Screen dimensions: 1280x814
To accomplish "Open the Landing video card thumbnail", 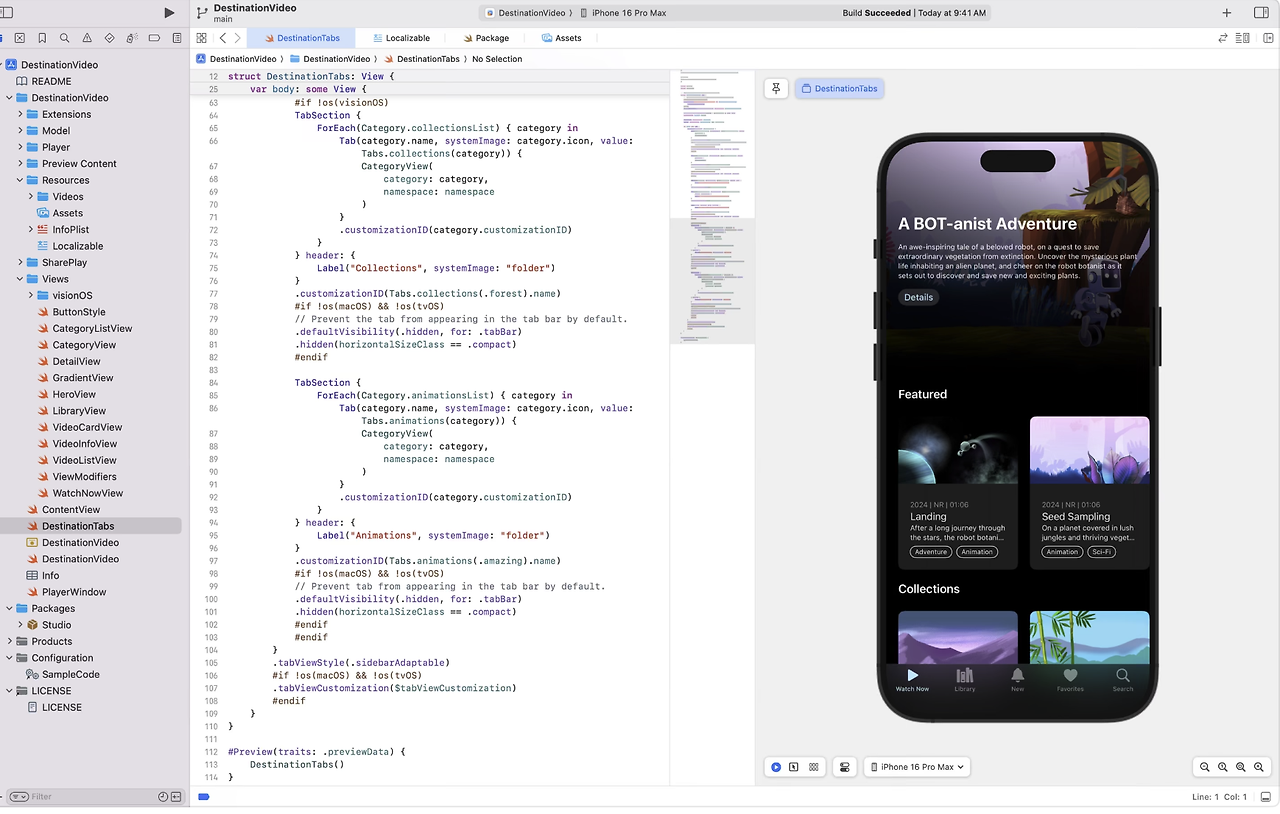I will pos(958,450).
